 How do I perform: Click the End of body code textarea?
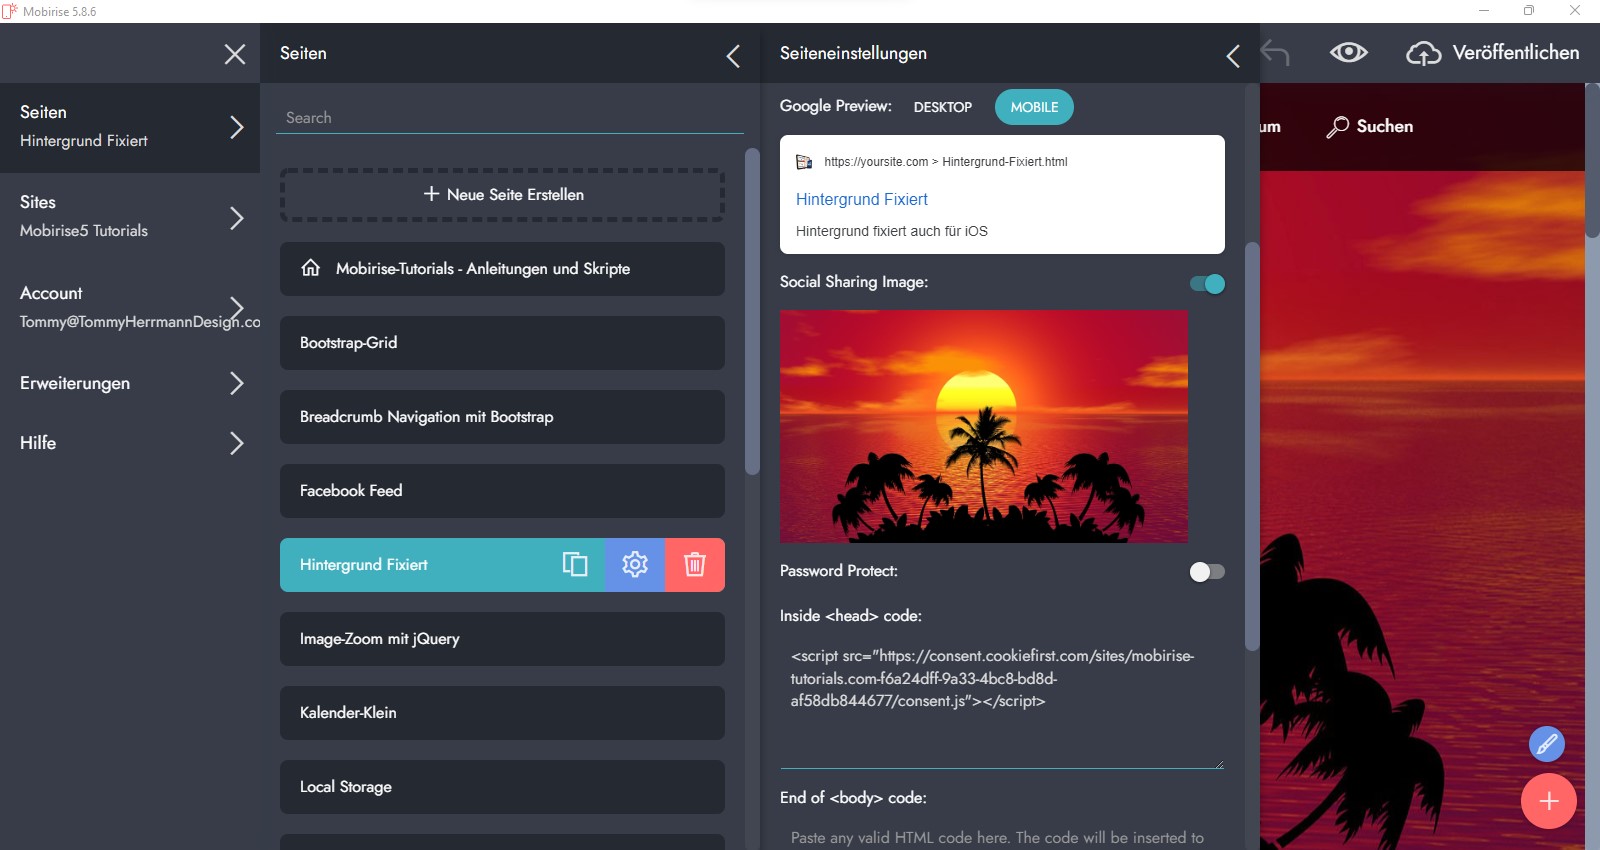pyautogui.click(x=1002, y=837)
